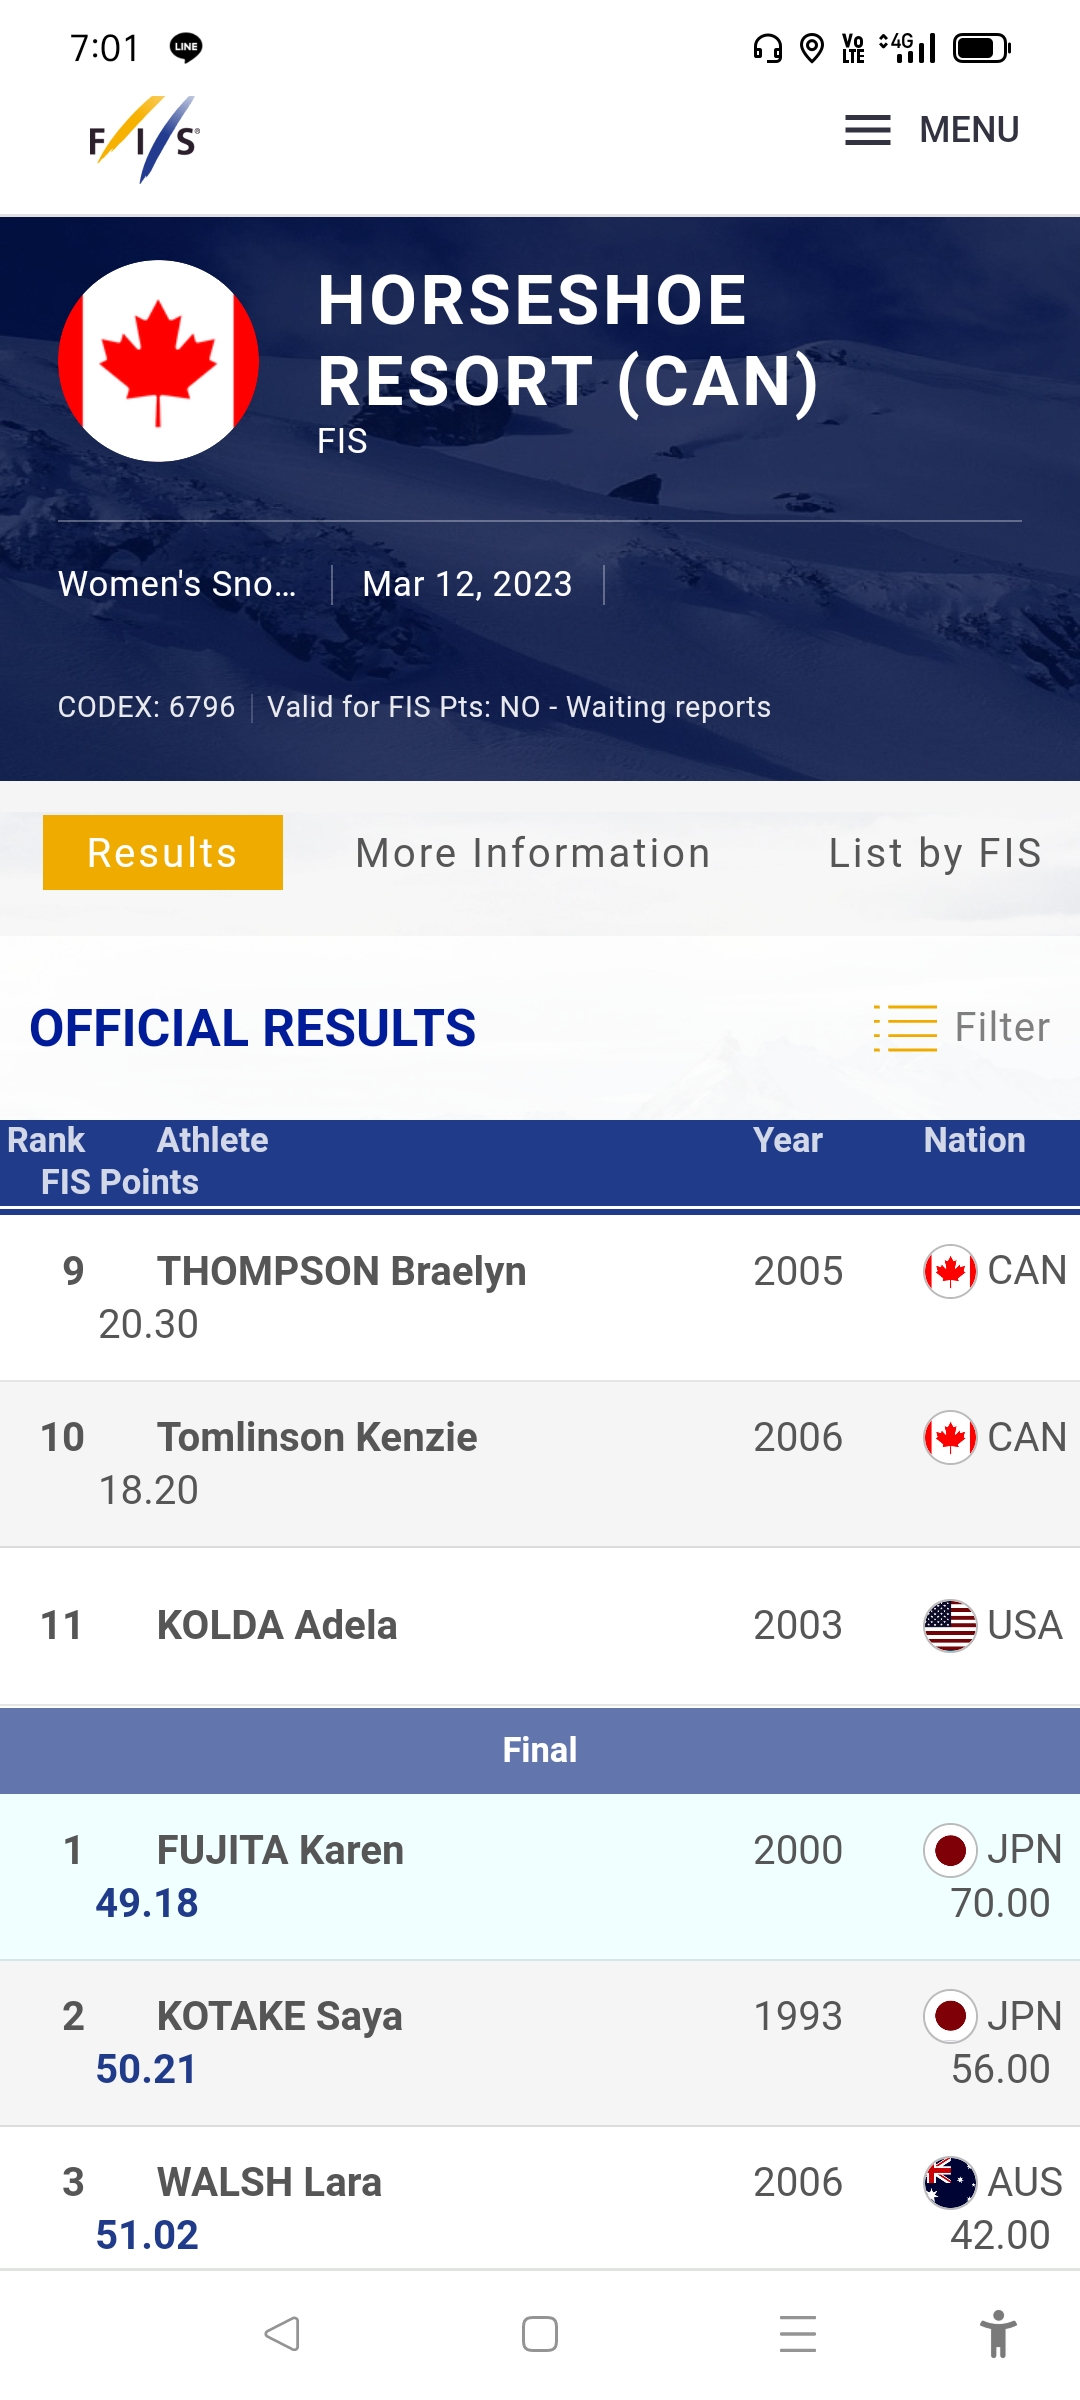Tap the FIS logo
The image size is (1080, 2400).
coord(144,139)
